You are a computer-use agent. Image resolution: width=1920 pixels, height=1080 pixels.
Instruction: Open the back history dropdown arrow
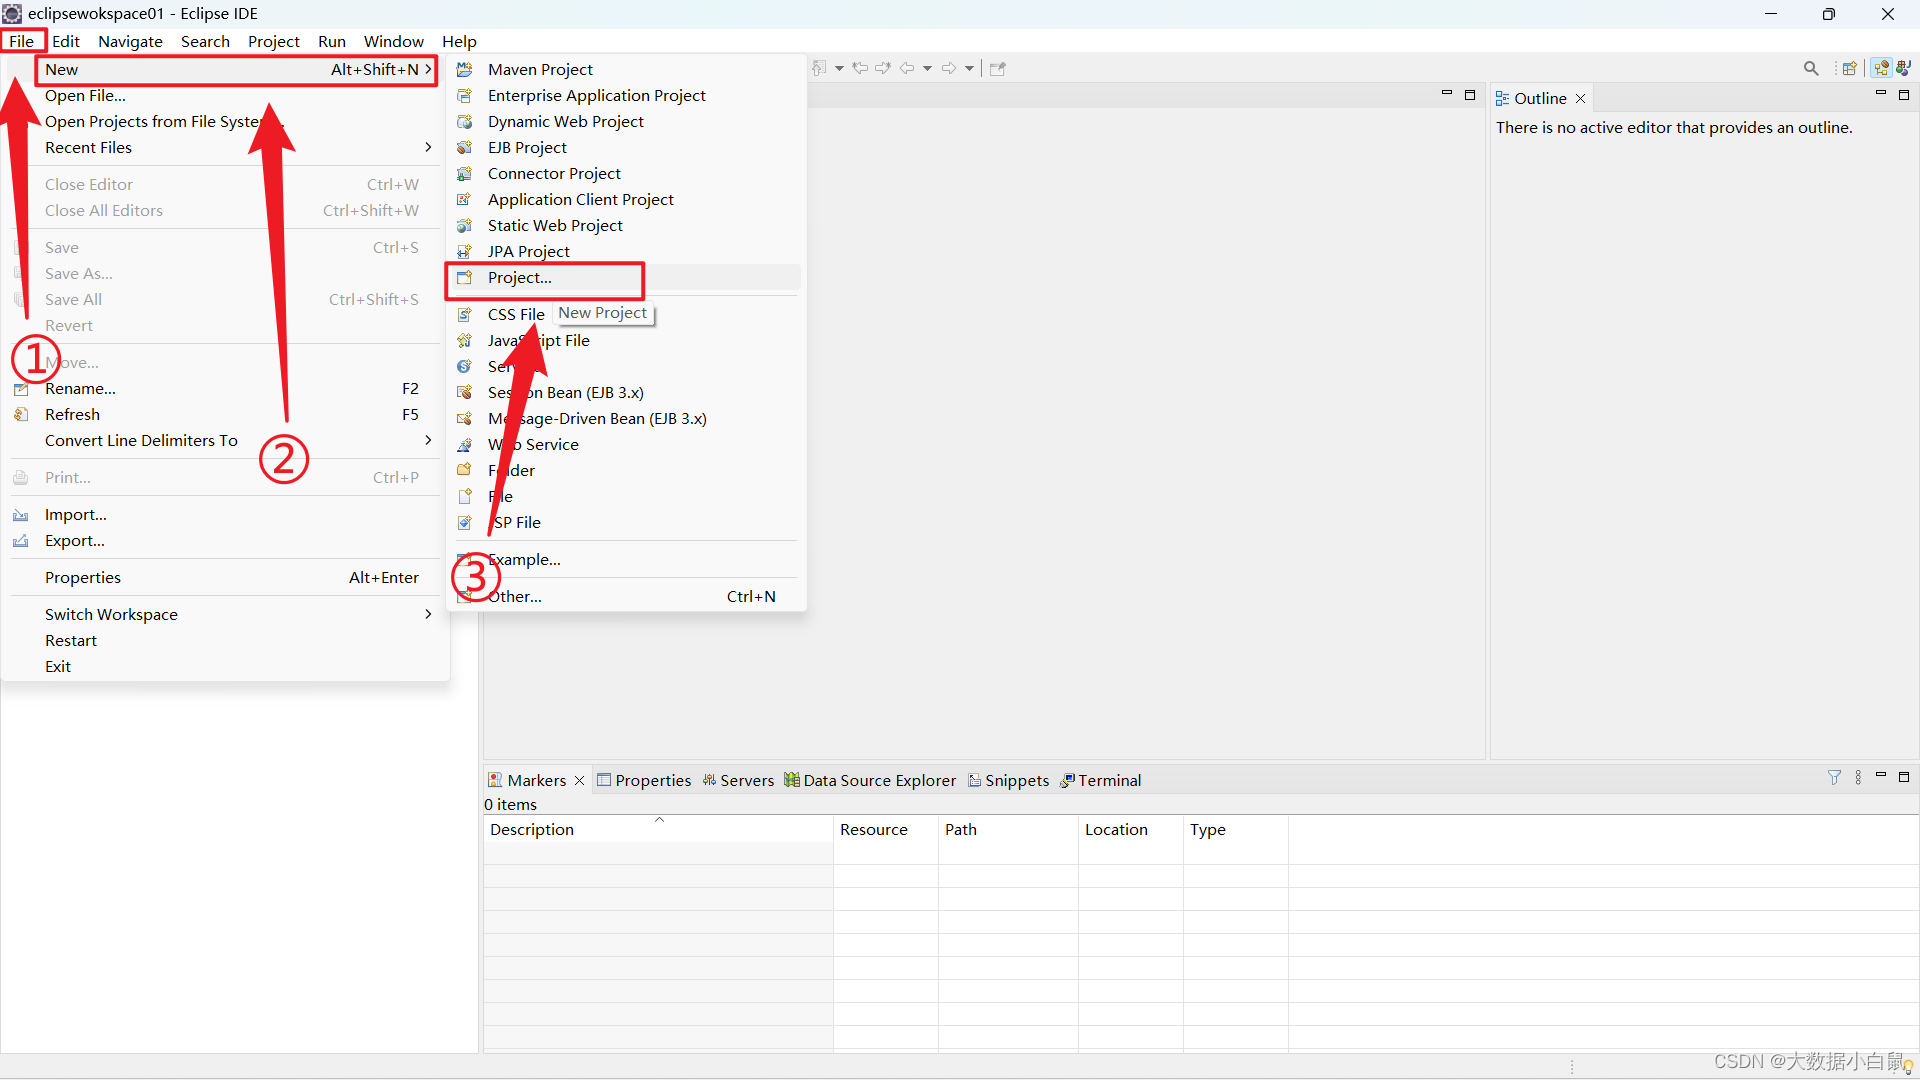click(x=928, y=68)
